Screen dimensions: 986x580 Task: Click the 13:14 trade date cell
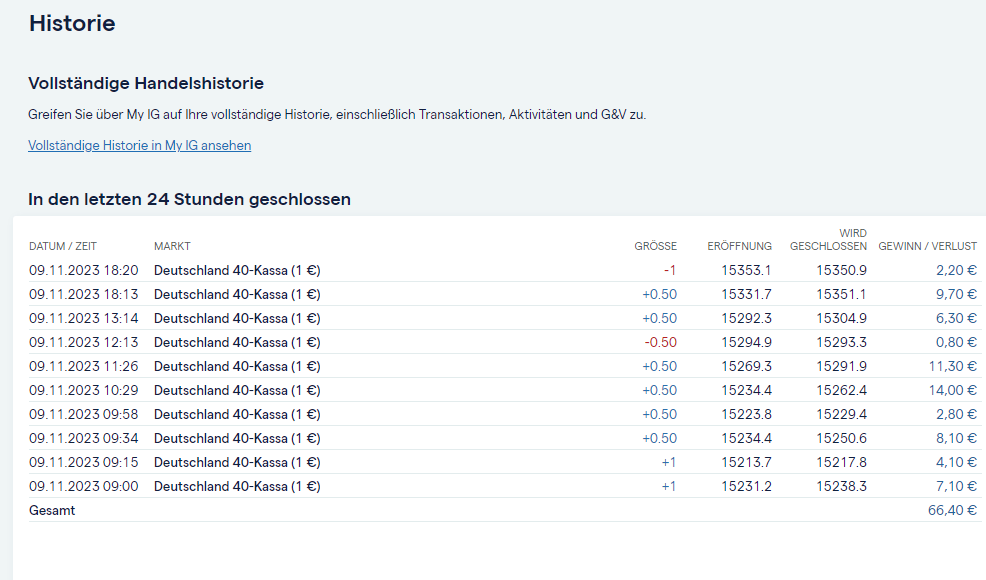pos(84,318)
